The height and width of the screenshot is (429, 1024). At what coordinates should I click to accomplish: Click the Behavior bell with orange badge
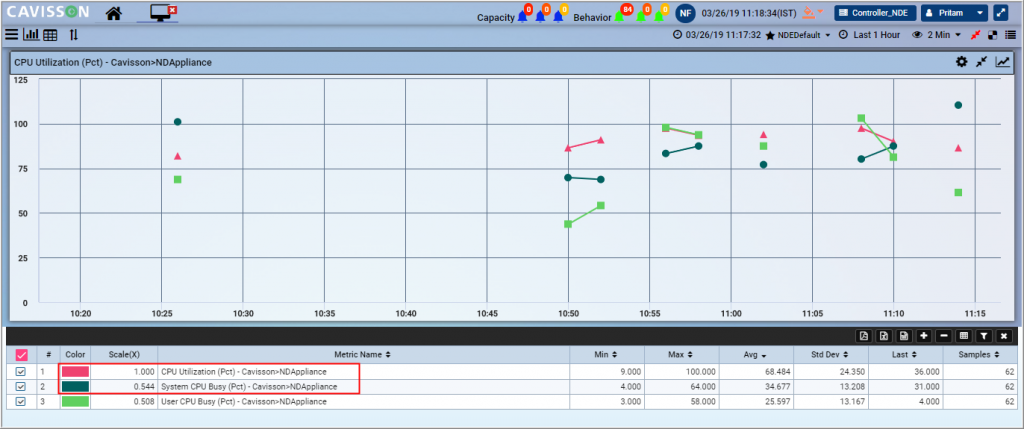point(642,15)
